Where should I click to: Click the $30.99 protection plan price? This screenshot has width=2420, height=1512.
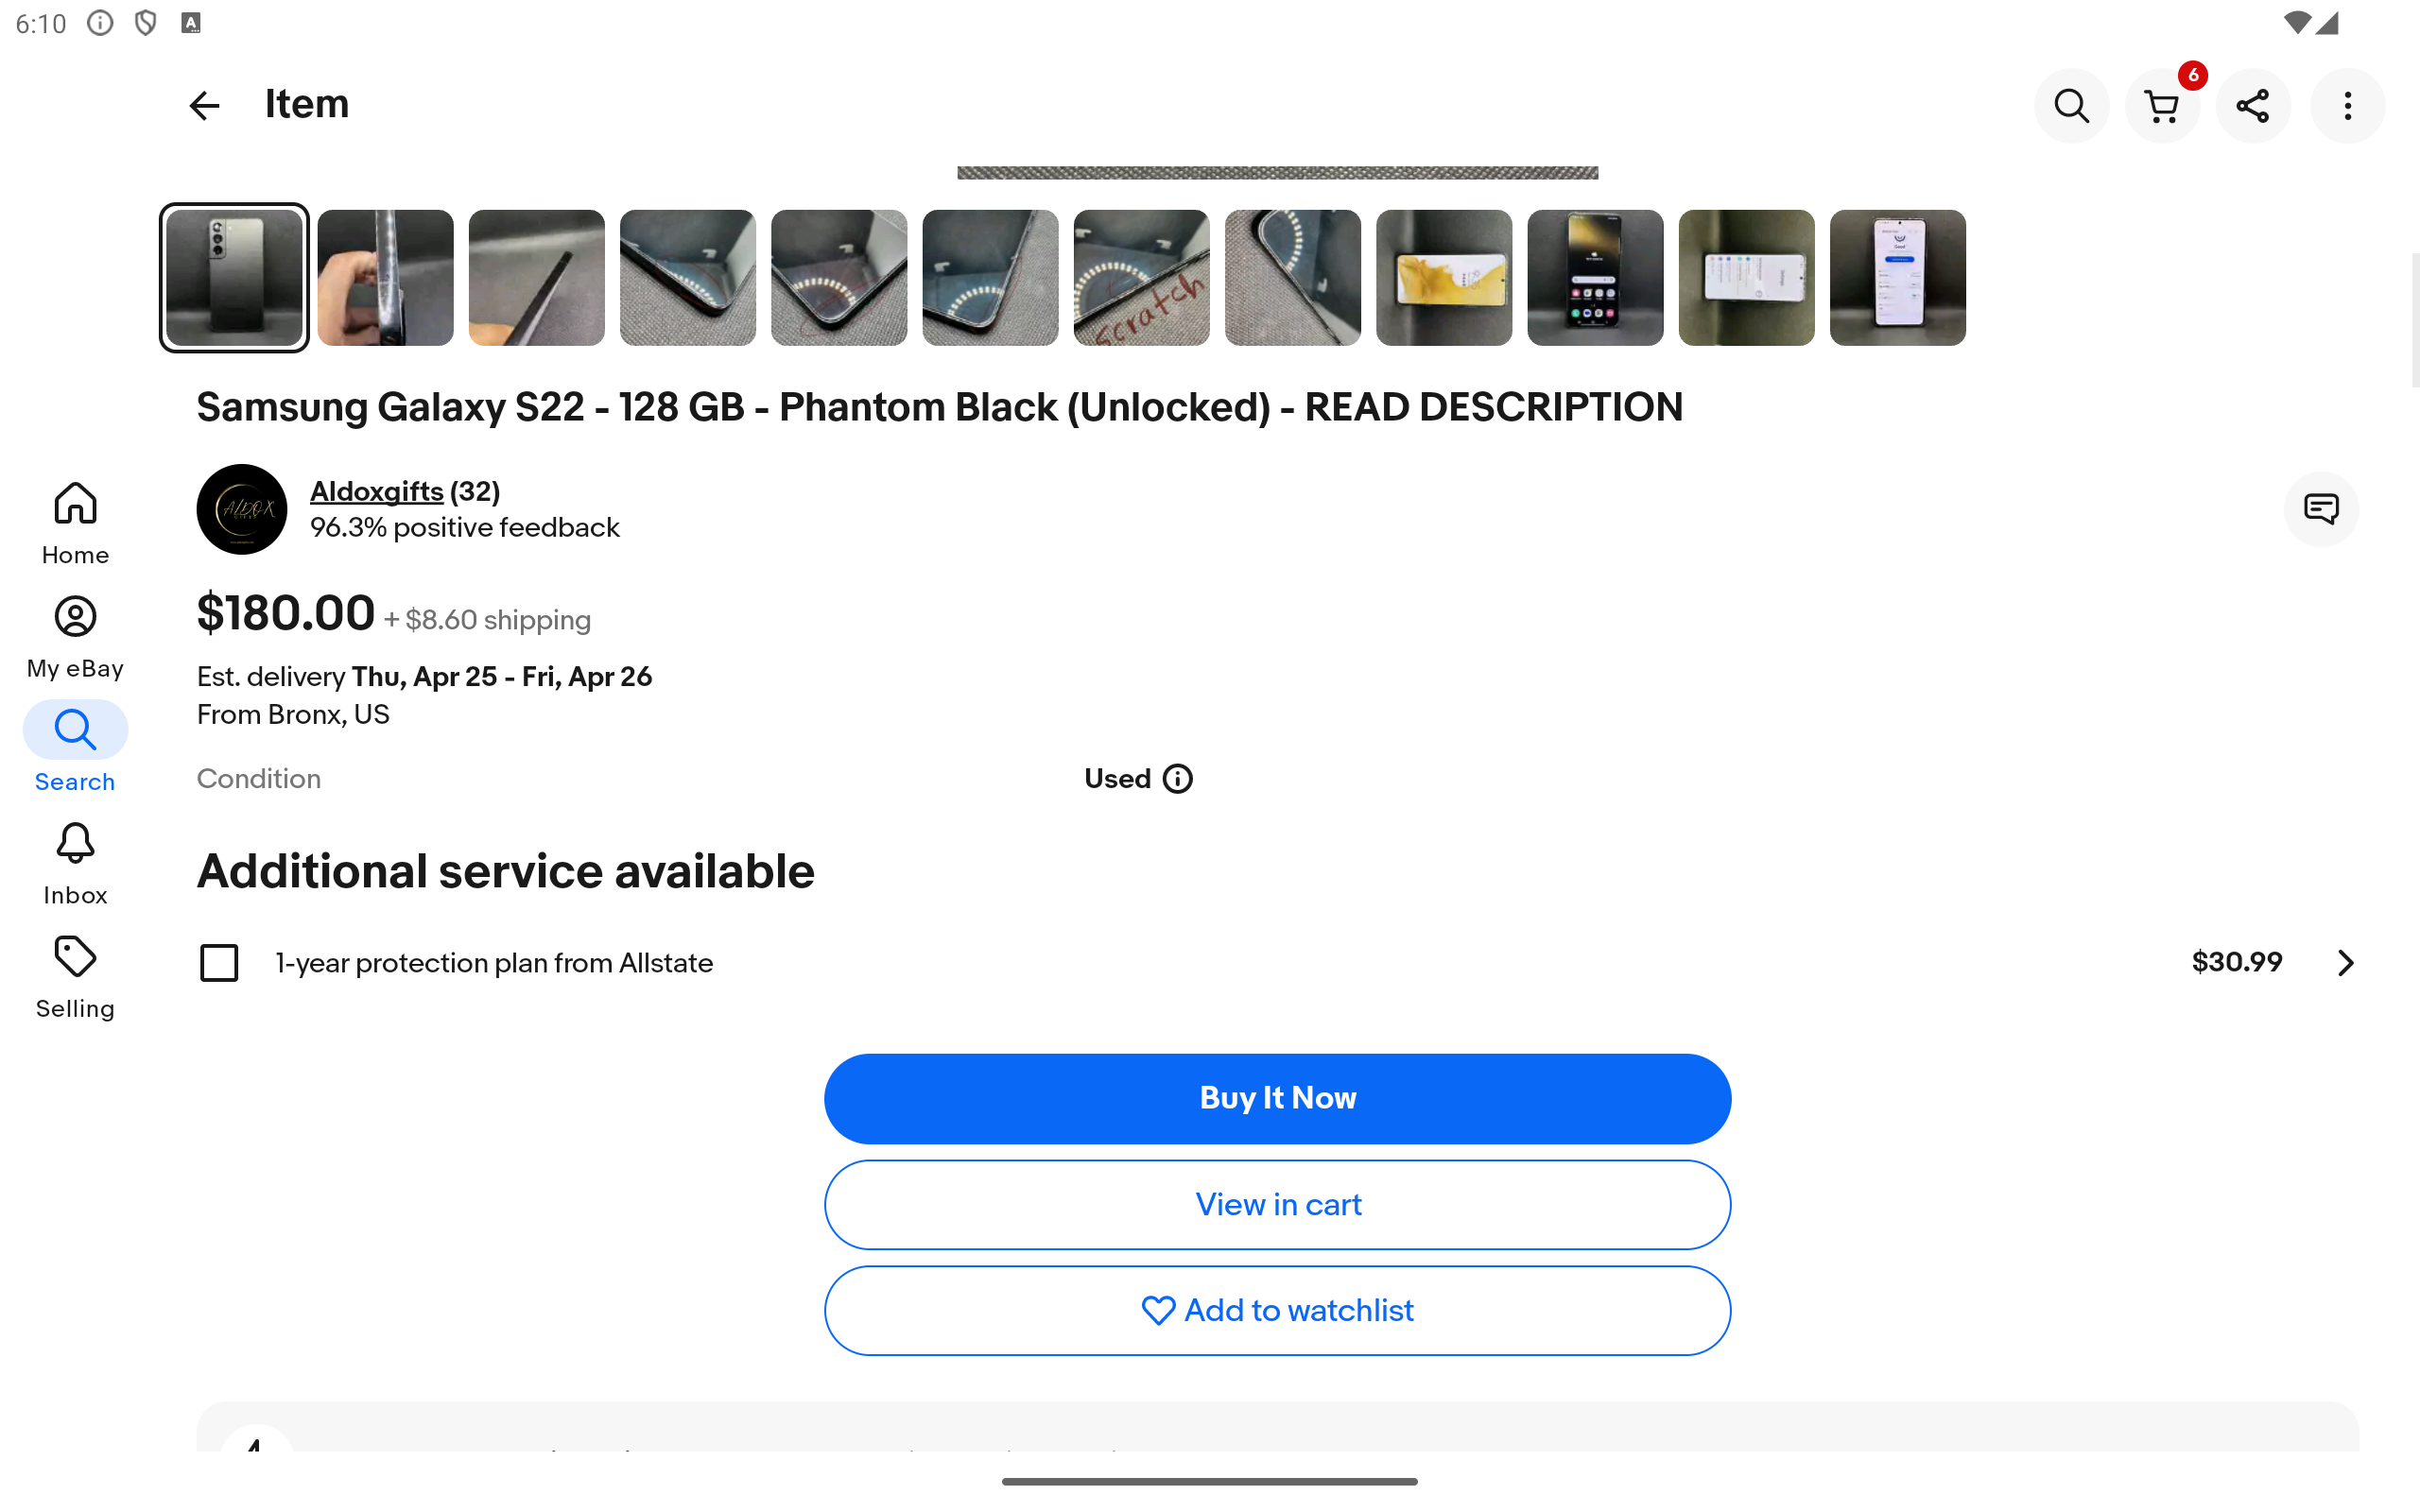pos(2236,962)
